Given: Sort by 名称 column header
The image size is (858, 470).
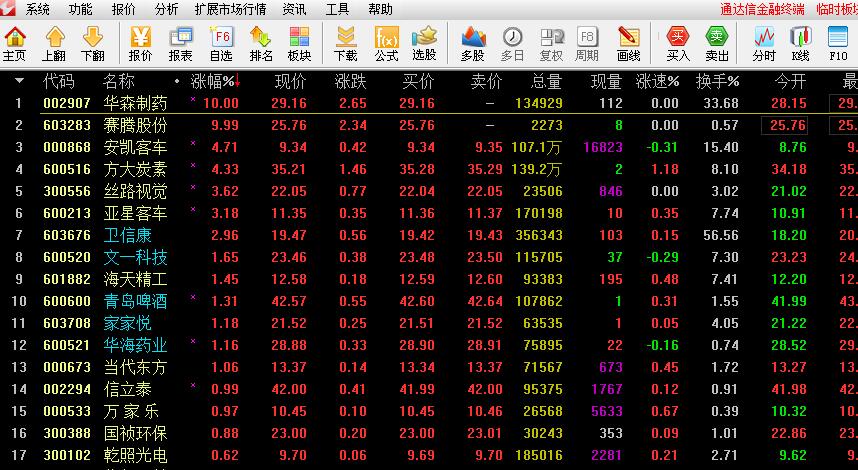Looking at the screenshot, I should [x=119, y=82].
